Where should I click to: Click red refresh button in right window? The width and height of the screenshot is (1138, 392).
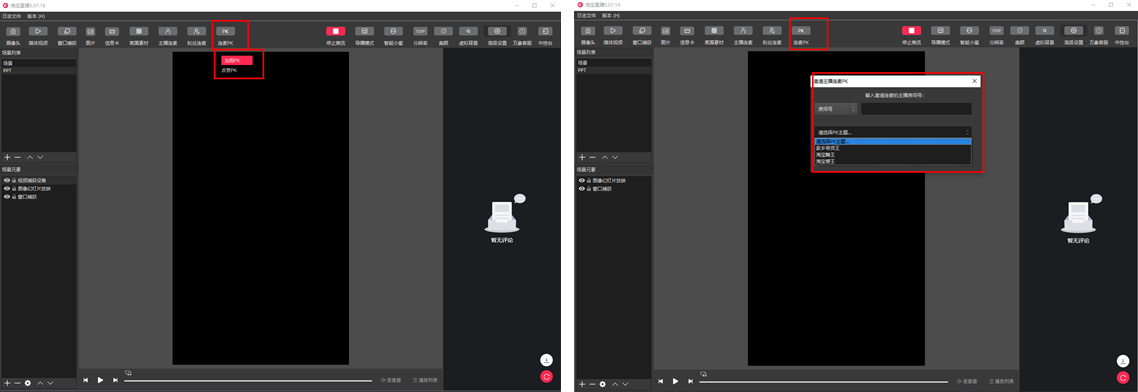click(1123, 377)
